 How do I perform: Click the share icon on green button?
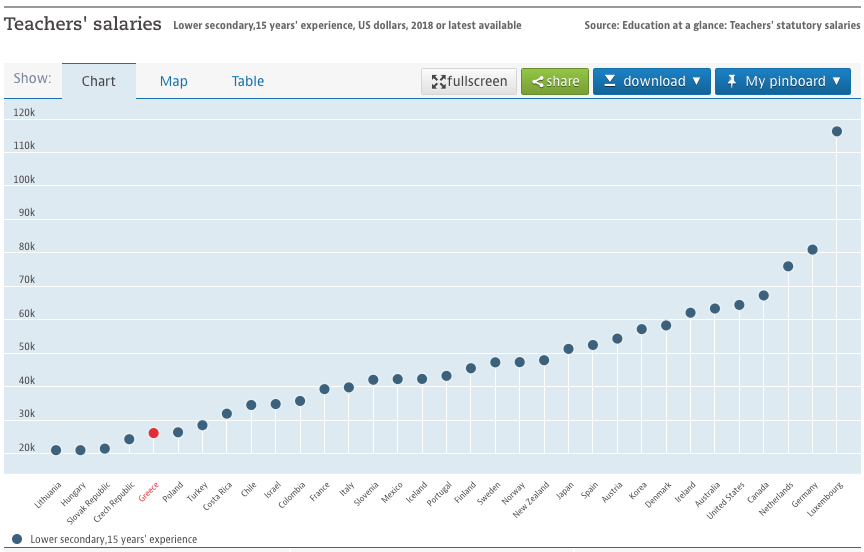pos(538,82)
